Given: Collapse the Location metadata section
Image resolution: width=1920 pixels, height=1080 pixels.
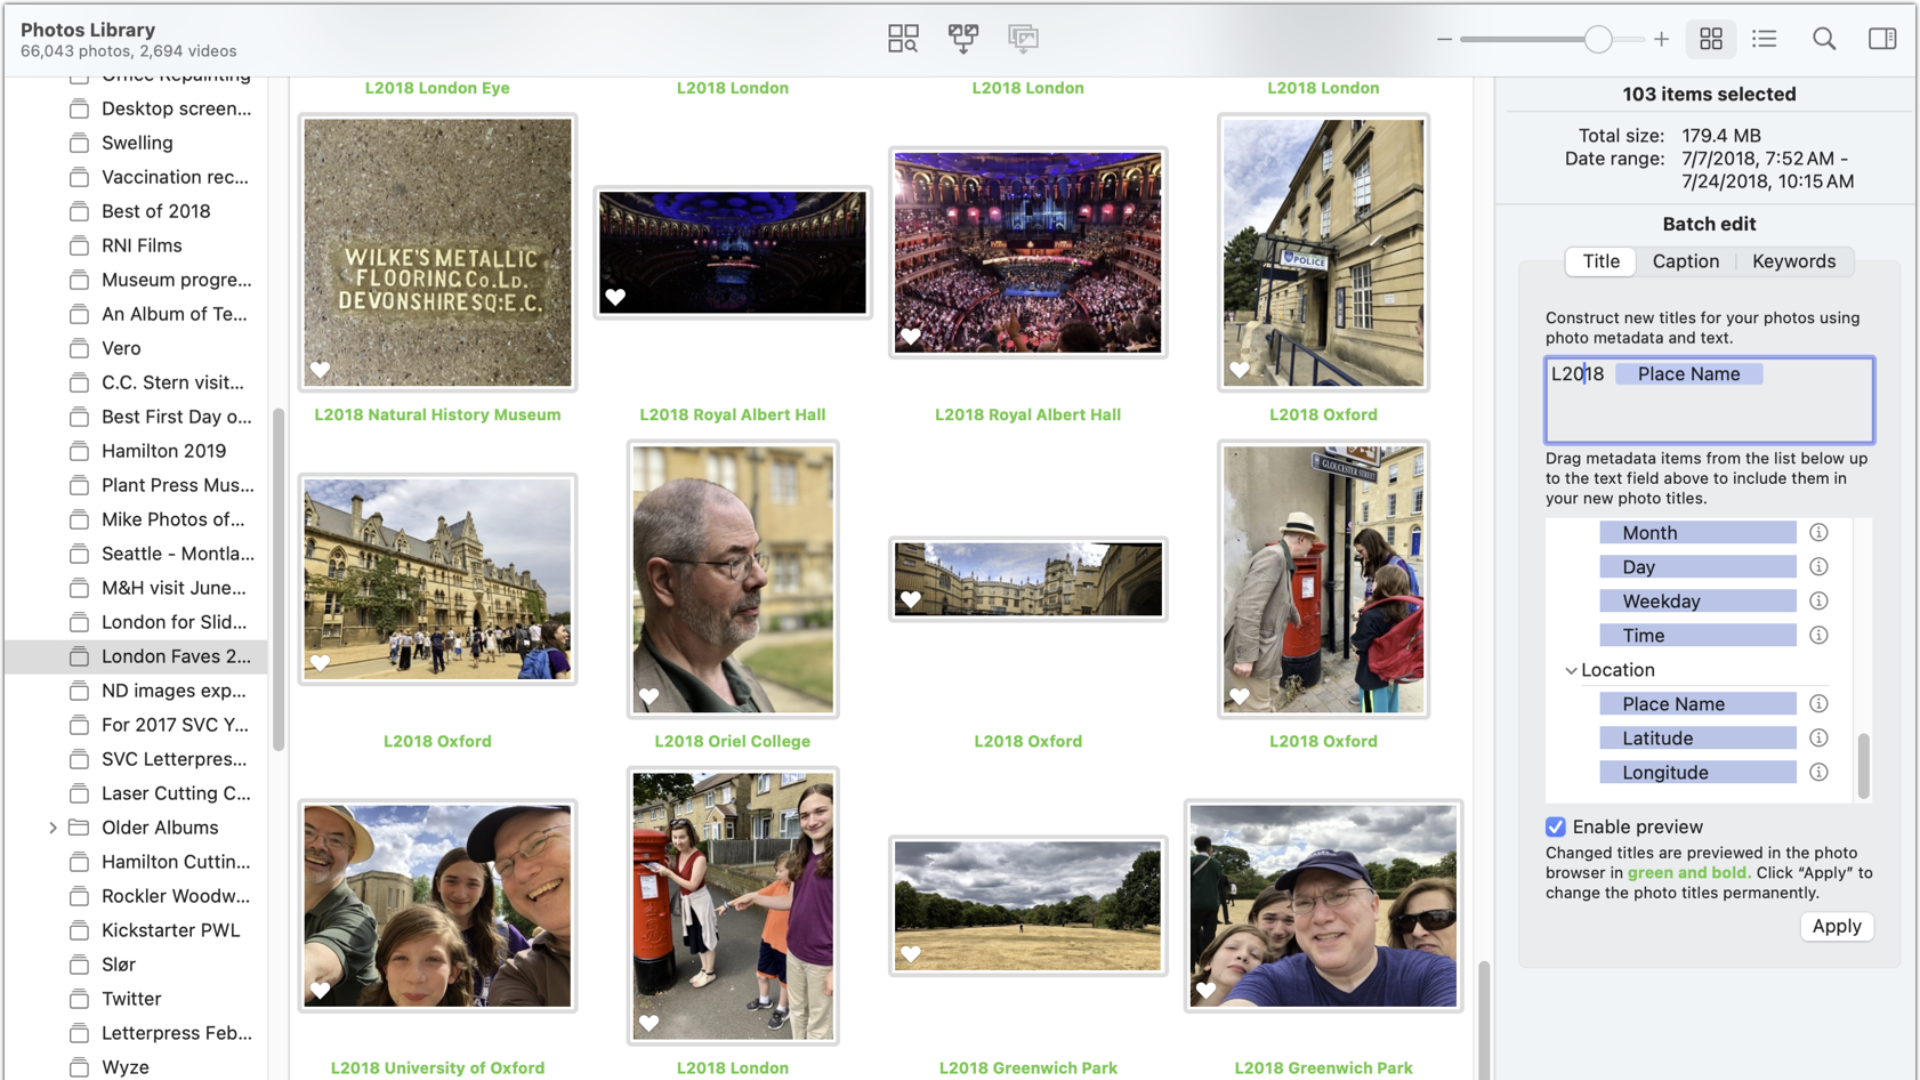Looking at the screenshot, I should [1571, 670].
